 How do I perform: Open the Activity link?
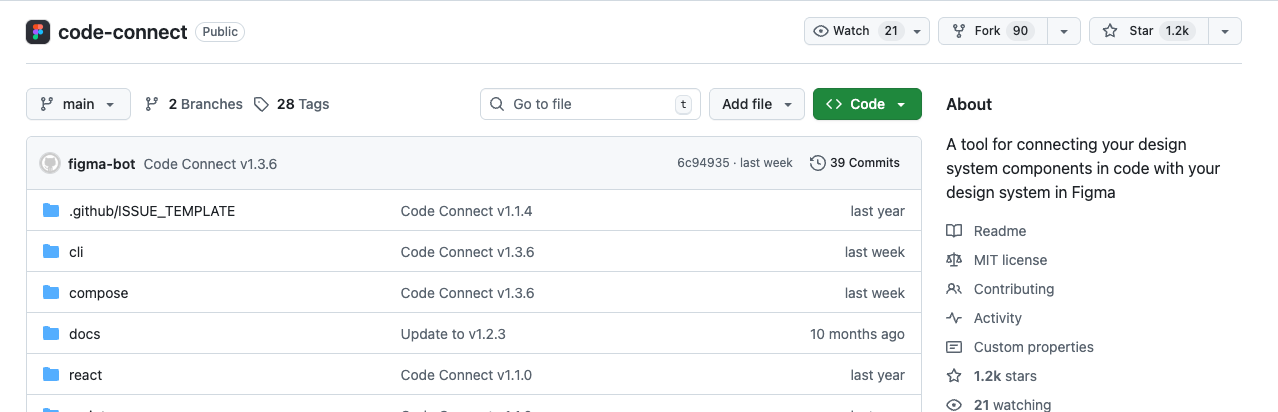pyautogui.click(x=998, y=318)
